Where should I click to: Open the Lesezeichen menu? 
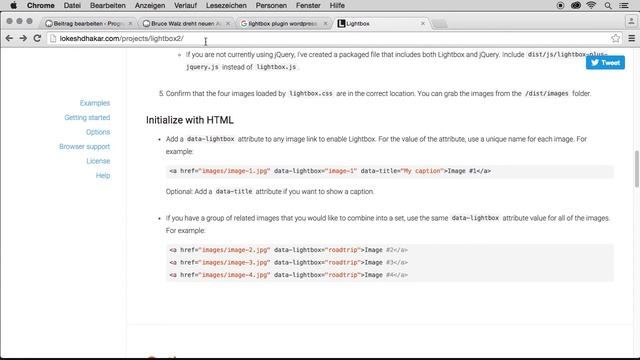[x=226, y=5]
